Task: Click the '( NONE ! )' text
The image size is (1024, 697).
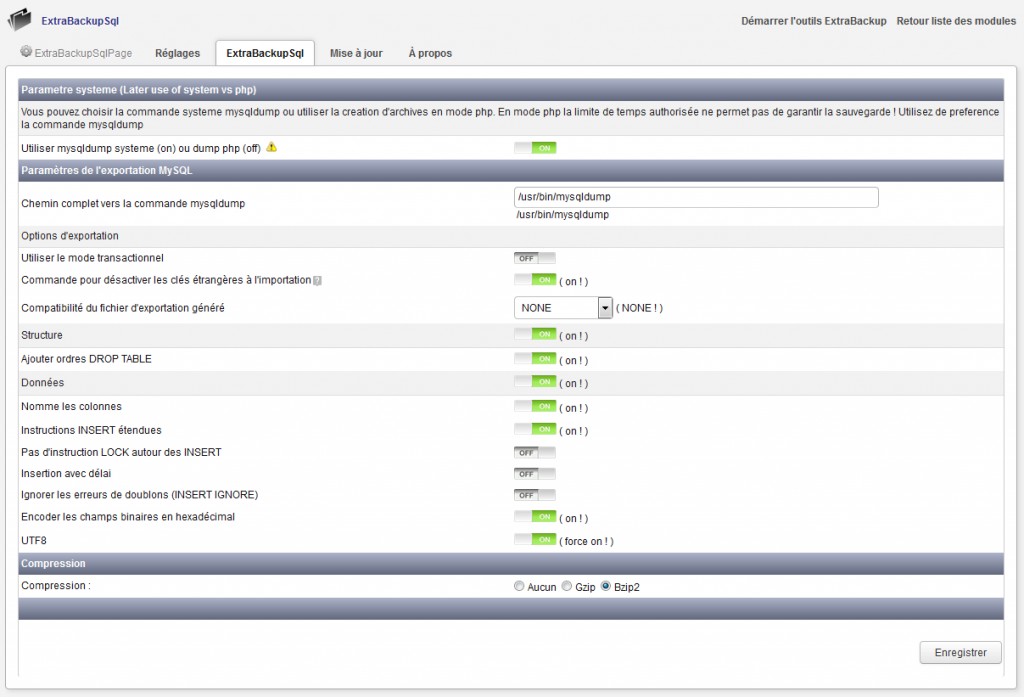Action: (x=639, y=308)
